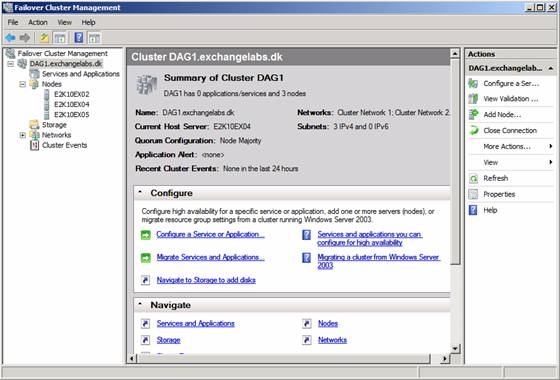Viewport: 560px width, 380px height.
Task: Collapse the Configure section
Action: point(140,192)
